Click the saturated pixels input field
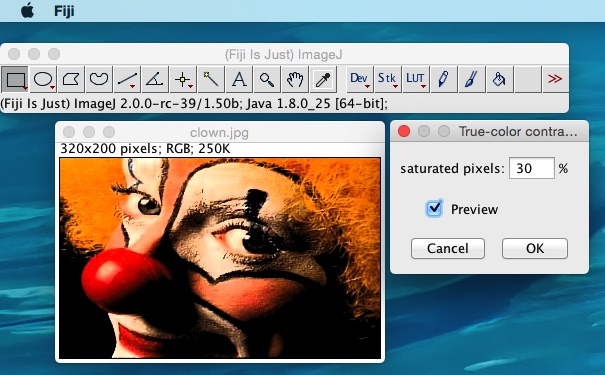The height and width of the screenshot is (375, 605). (532, 168)
